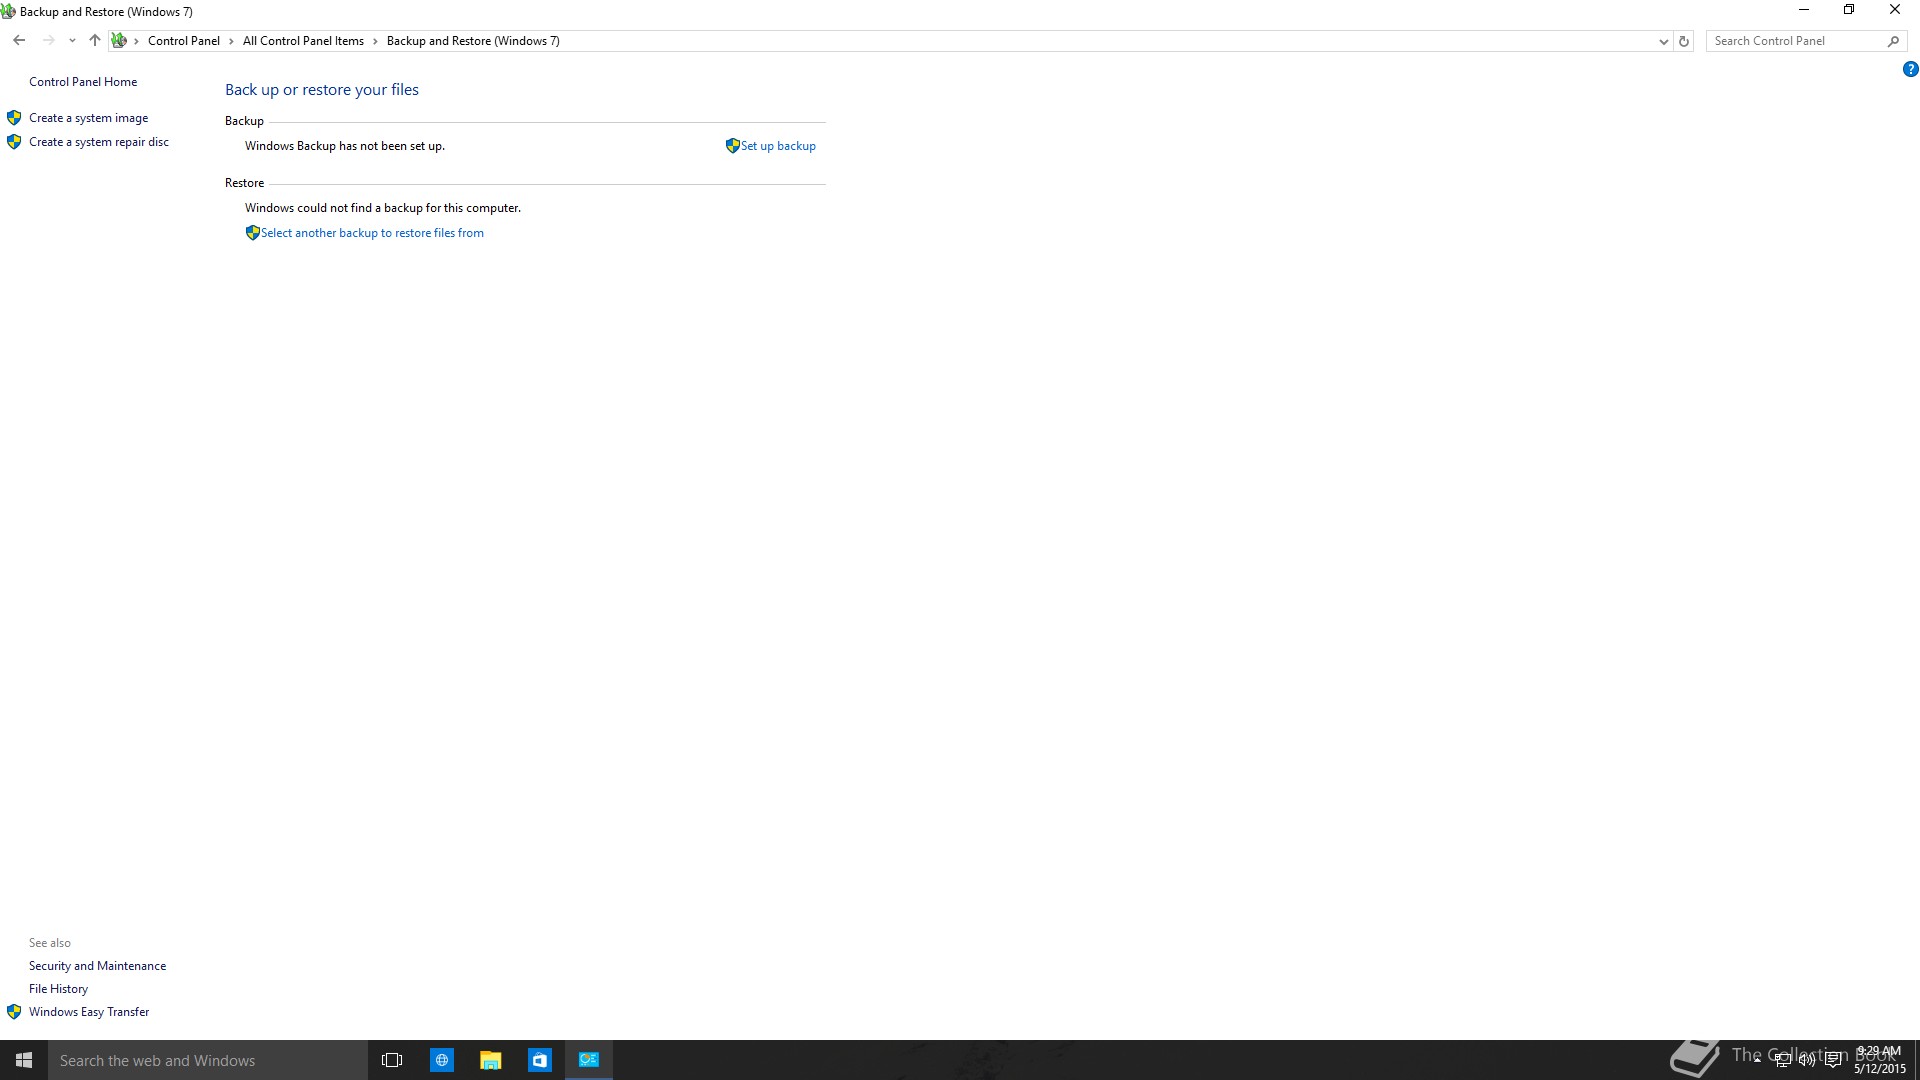Image resolution: width=1920 pixels, height=1080 pixels.
Task: Click the clock showing 5/12/2015
Action: click(1880, 1060)
